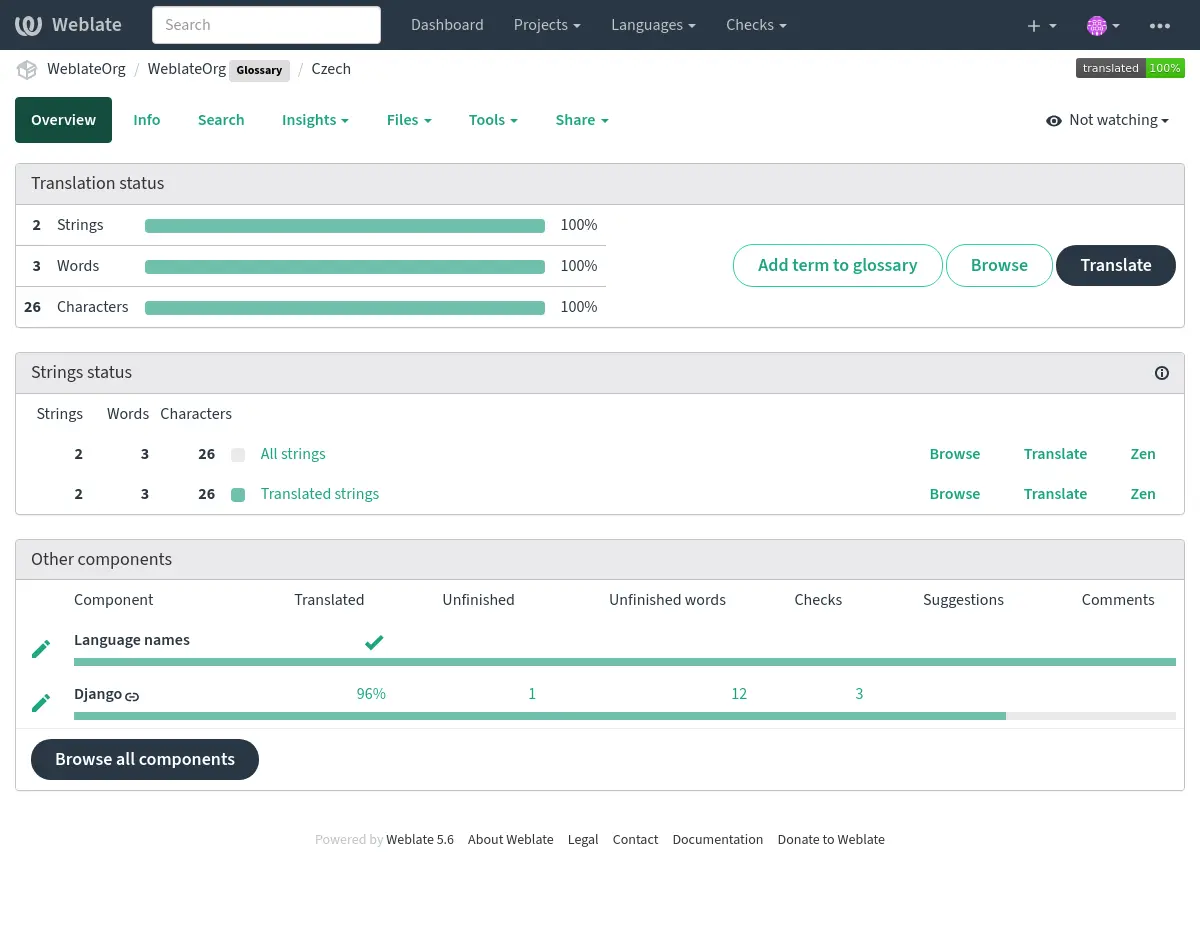Image resolution: width=1200 pixels, height=951 pixels.
Task: Click the green Translated strings color swatch
Action: coord(238,495)
